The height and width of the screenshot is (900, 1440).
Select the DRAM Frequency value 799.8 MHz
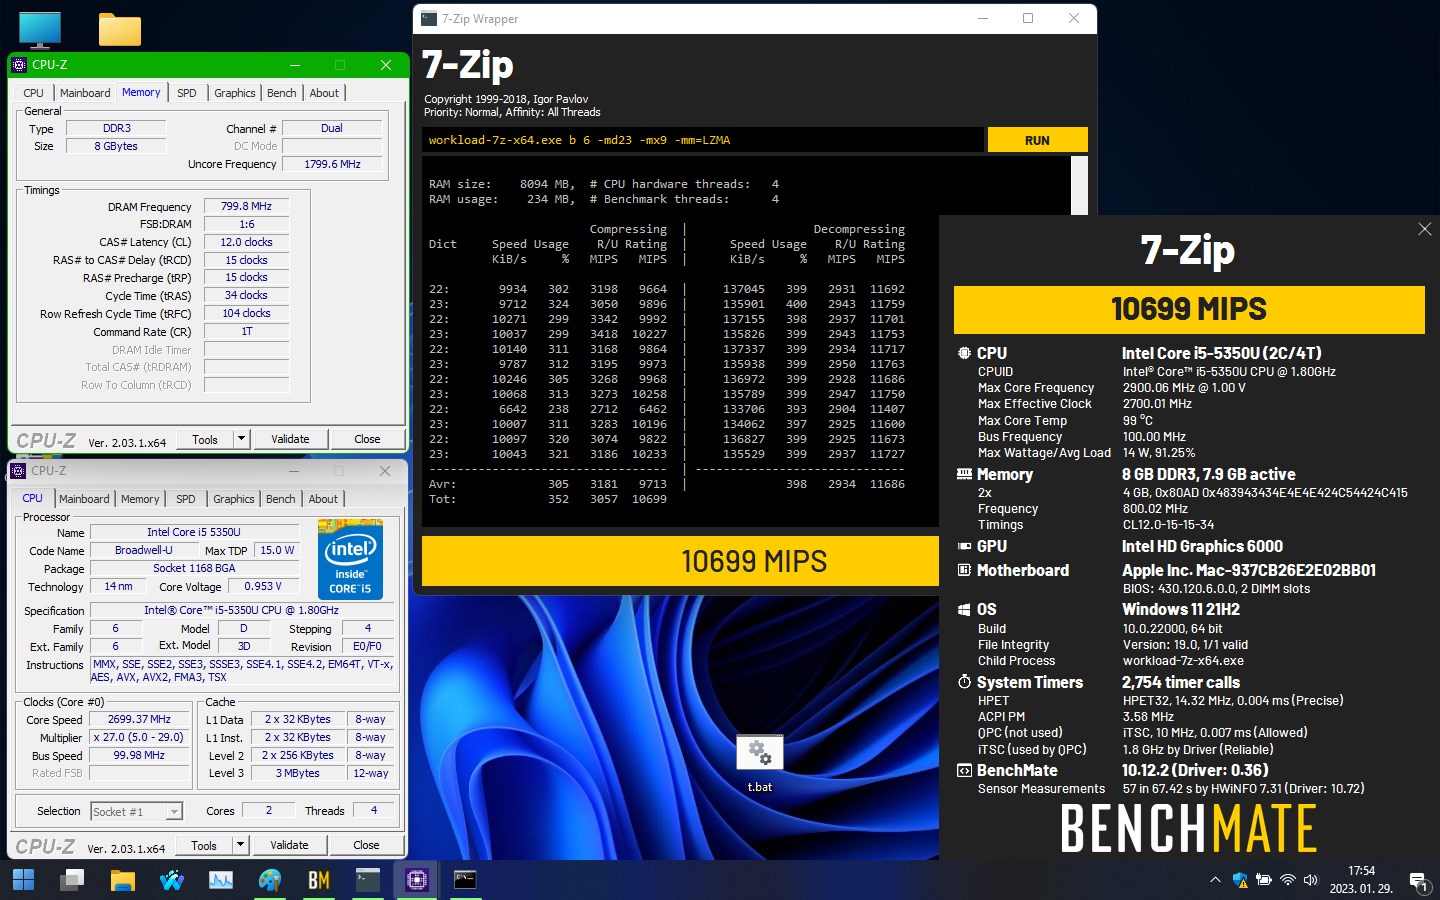point(246,206)
